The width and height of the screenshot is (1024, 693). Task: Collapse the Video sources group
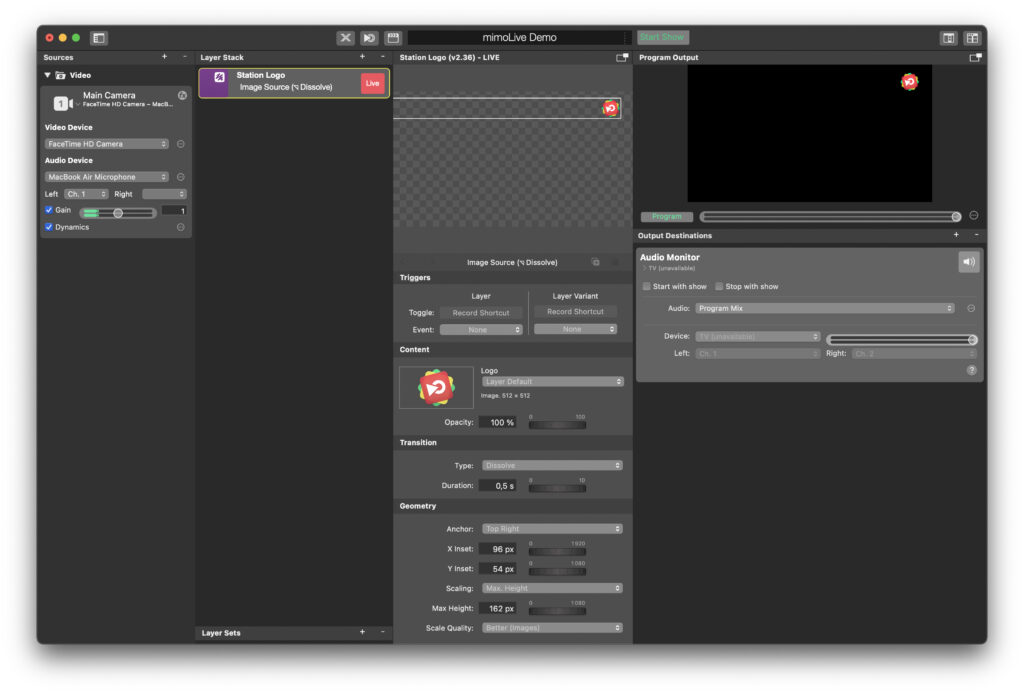coord(48,75)
